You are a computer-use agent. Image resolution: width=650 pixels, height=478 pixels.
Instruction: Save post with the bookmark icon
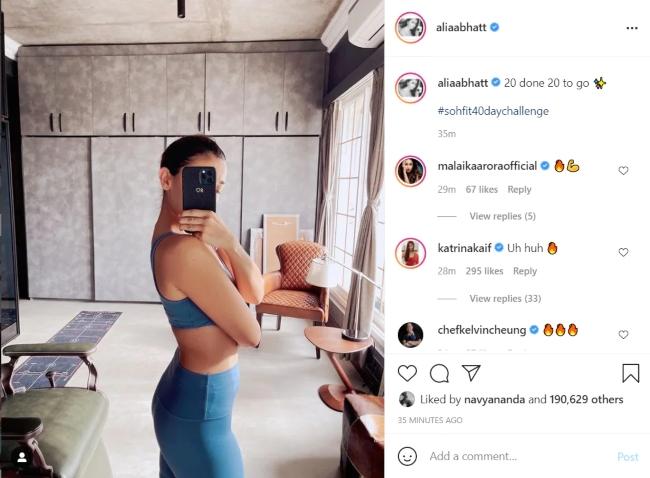[x=631, y=373]
